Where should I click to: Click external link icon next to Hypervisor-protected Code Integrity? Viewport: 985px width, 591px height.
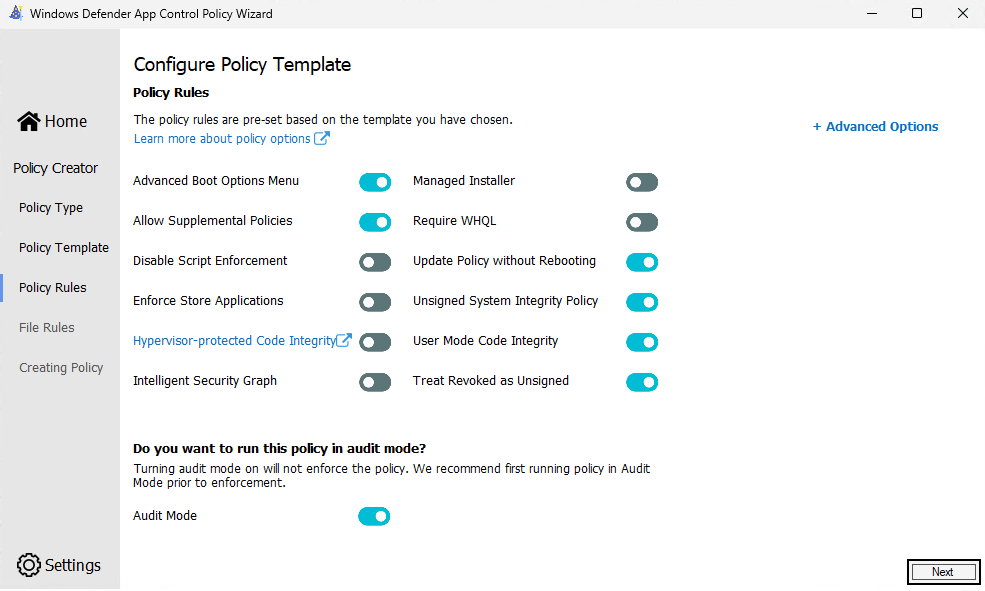(x=344, y=341)
